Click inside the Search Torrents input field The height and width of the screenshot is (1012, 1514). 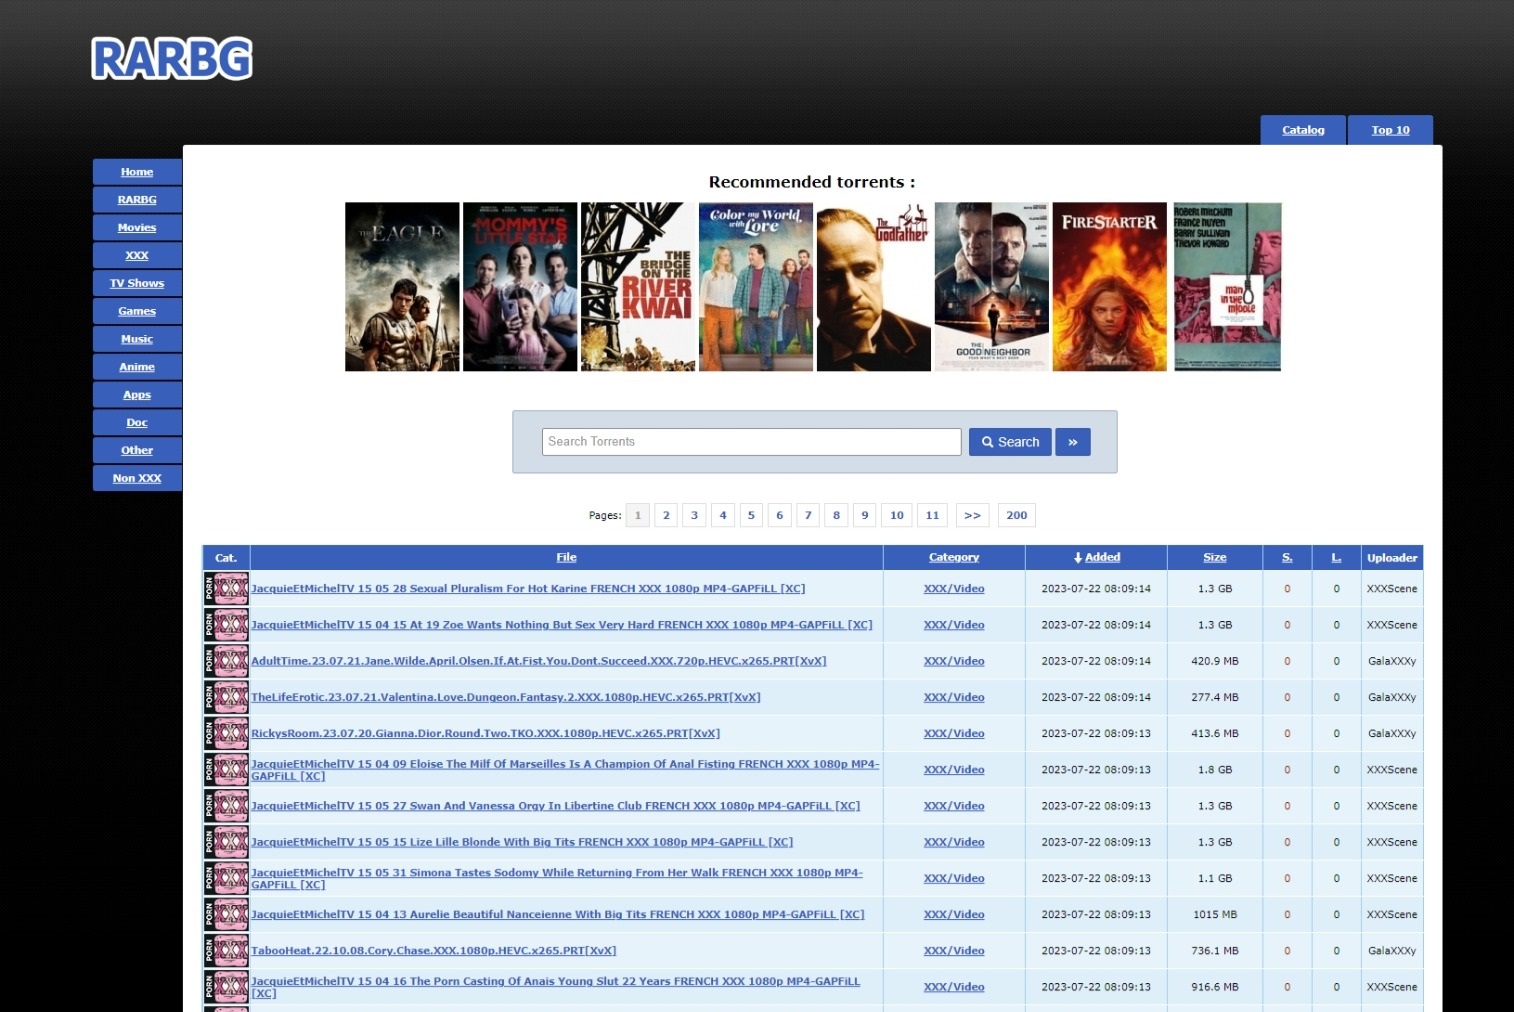(751, 441)
